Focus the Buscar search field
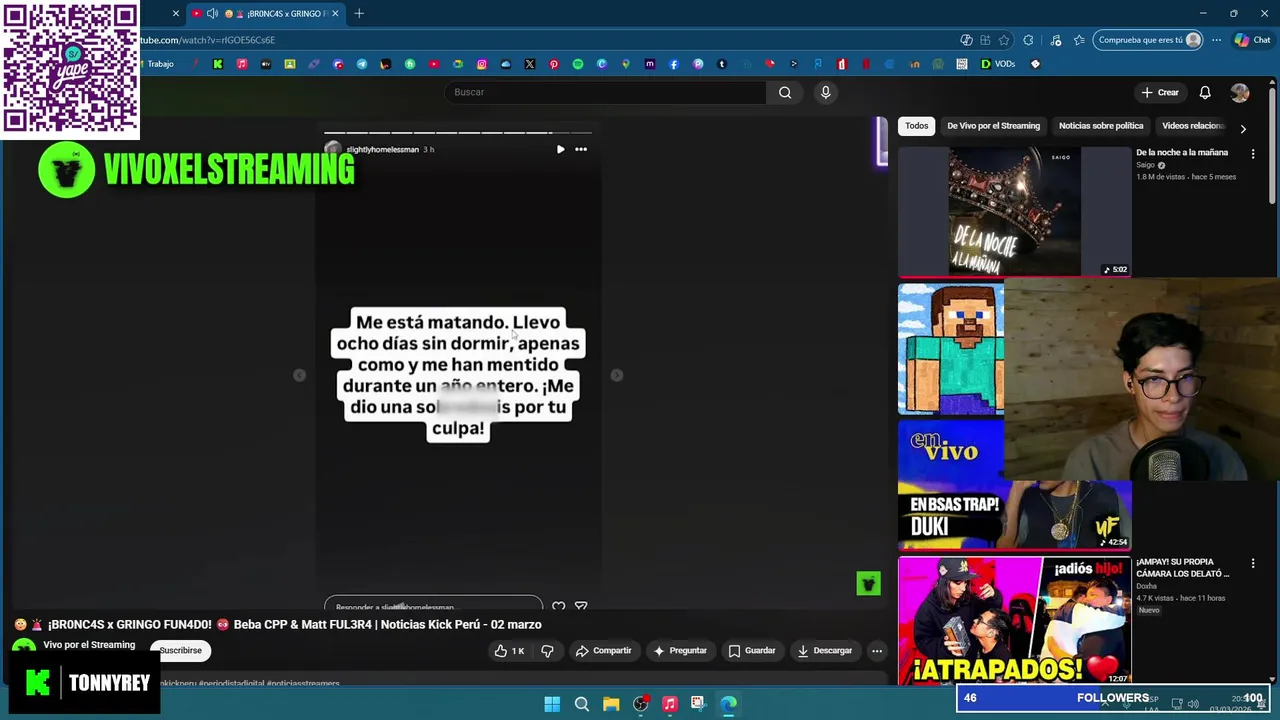 [605, 92]
